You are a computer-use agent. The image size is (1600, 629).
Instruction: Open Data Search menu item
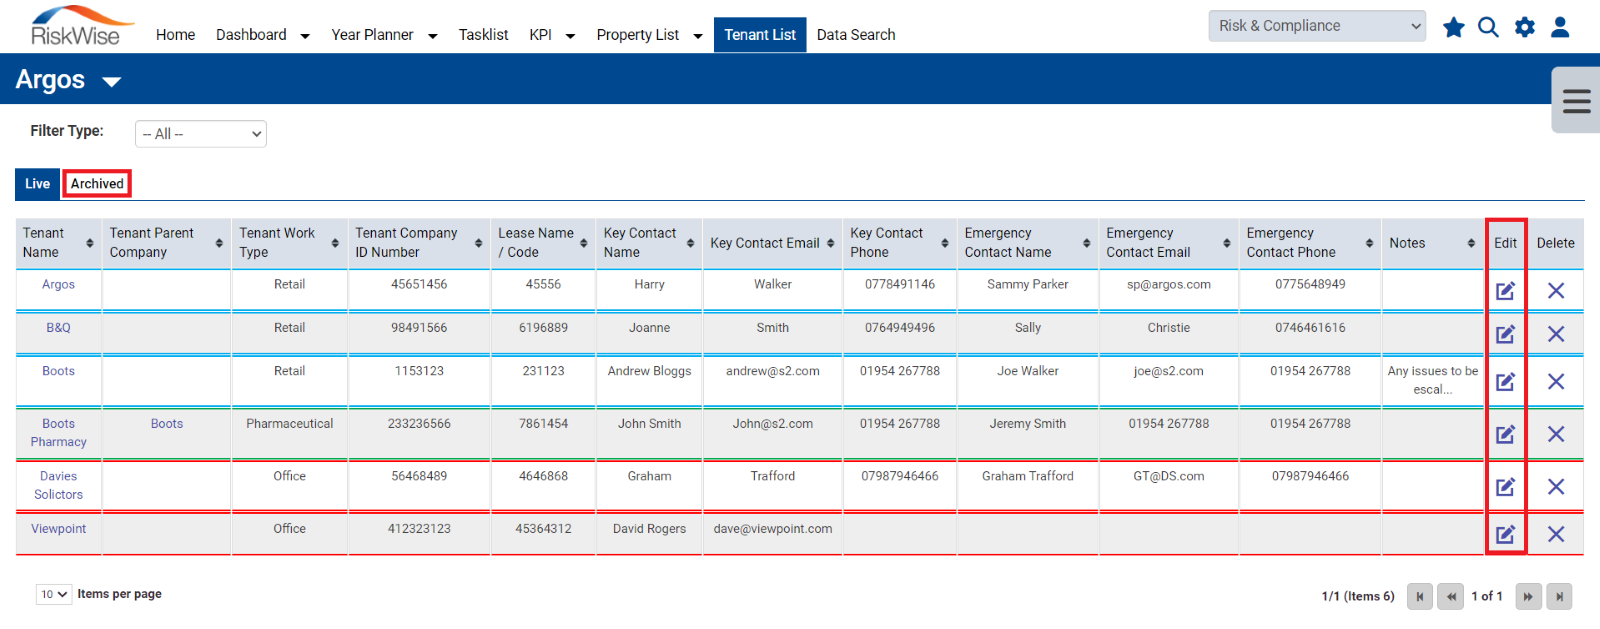click(856, 35)
